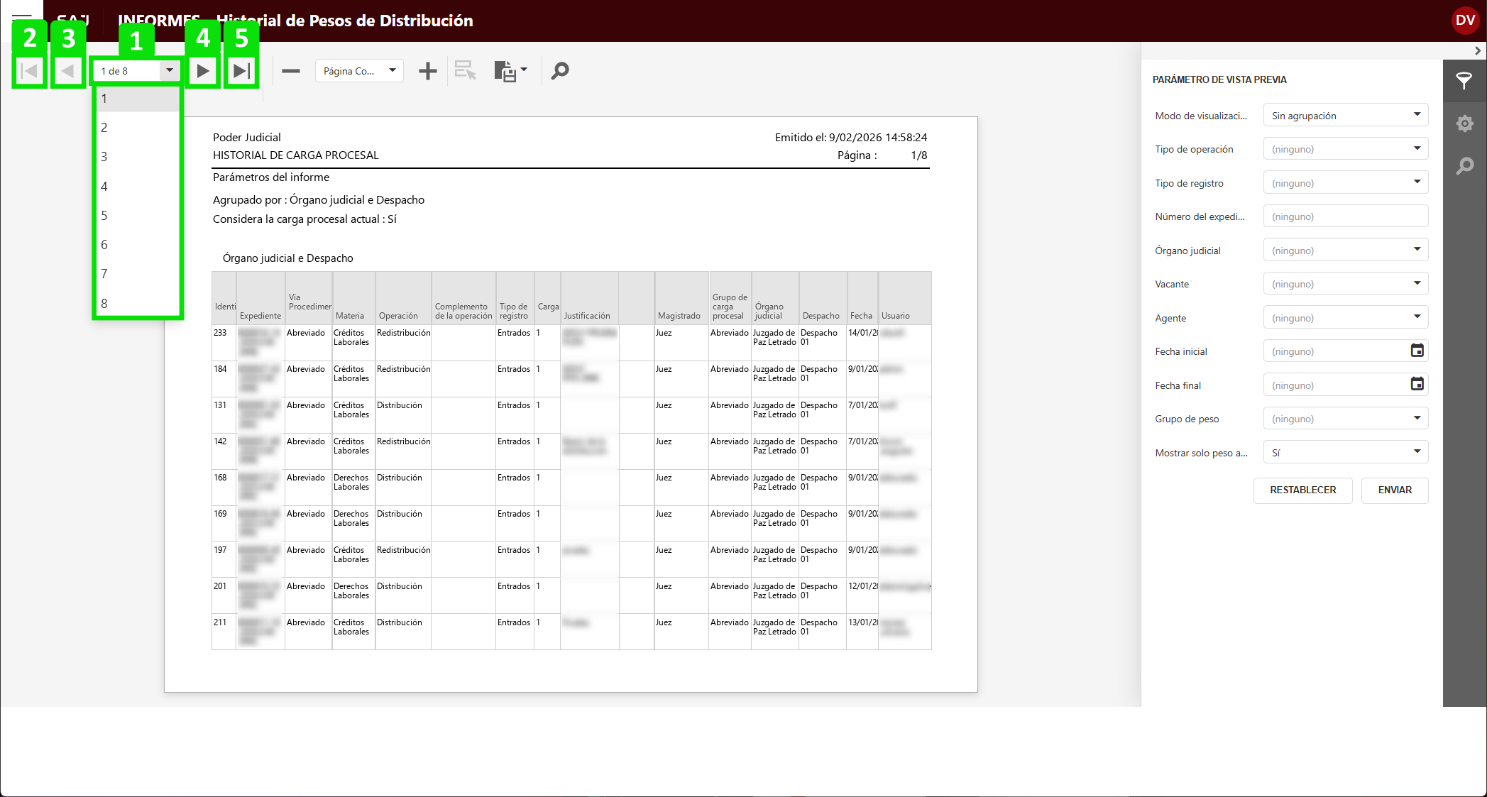This screenshot has height=797, width=1487.
Task: Open the filter parameters tab in sidebar
Action: point(1464,82)
